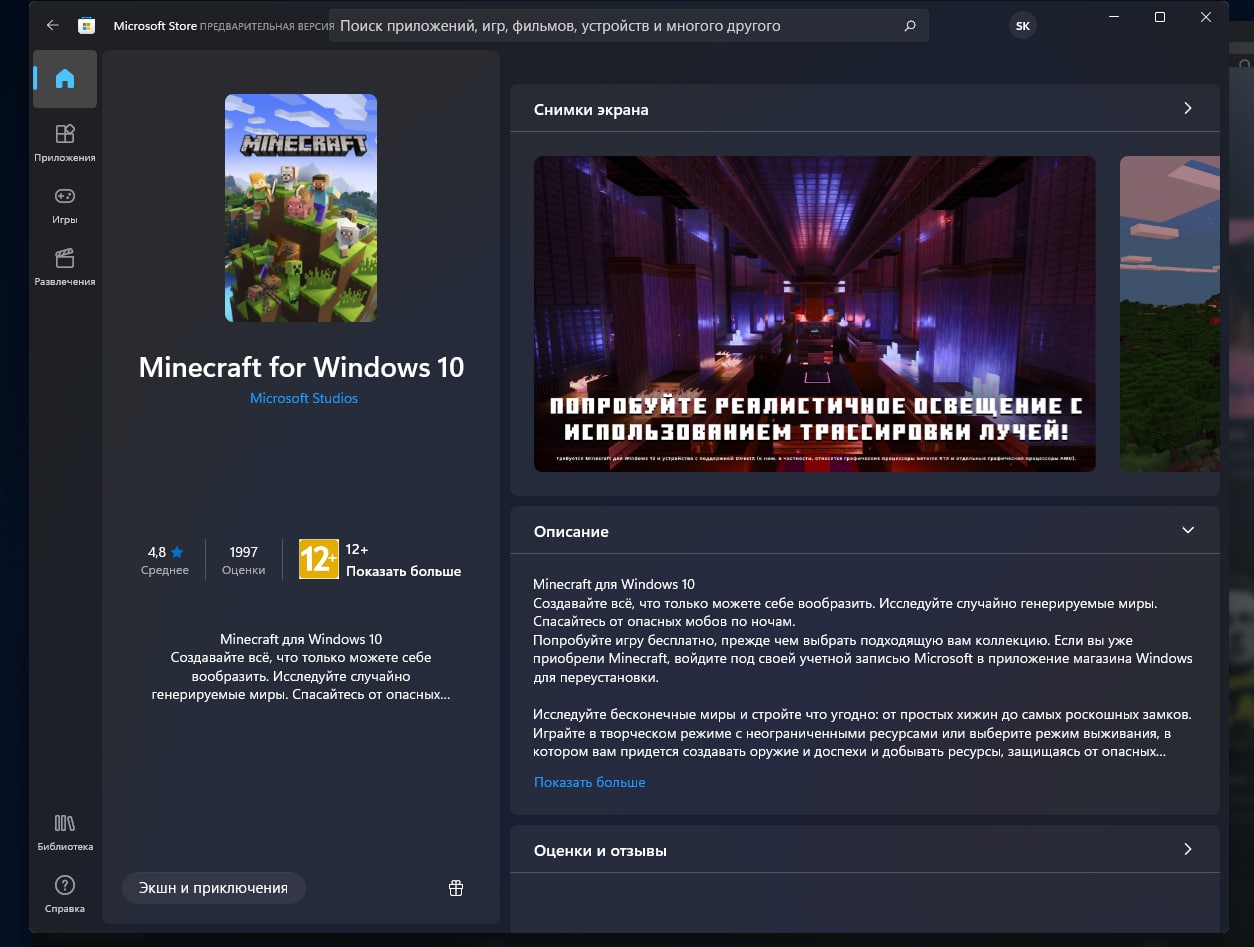The width and height of the screenshot is (1254, 947).
Task: Open Игры section in sidebar
Action: 65,205
